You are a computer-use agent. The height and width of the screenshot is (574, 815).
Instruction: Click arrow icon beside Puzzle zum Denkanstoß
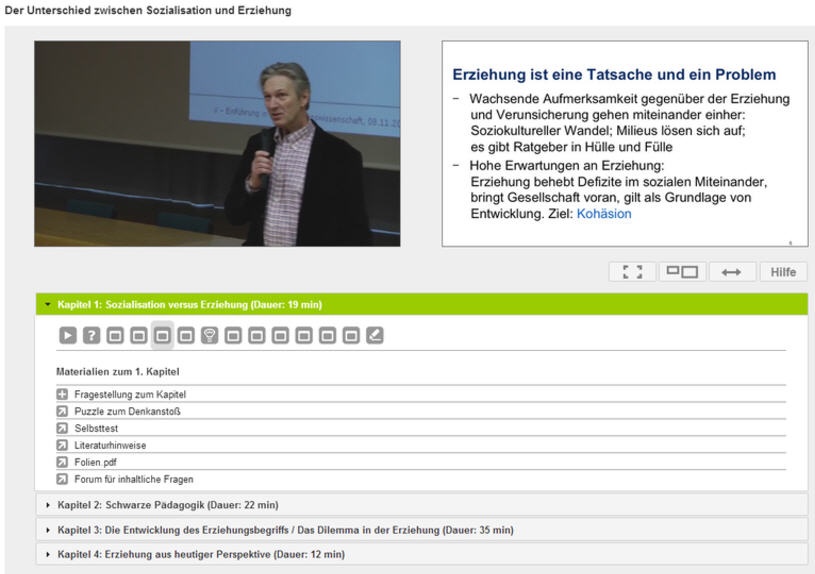(62, 411)
